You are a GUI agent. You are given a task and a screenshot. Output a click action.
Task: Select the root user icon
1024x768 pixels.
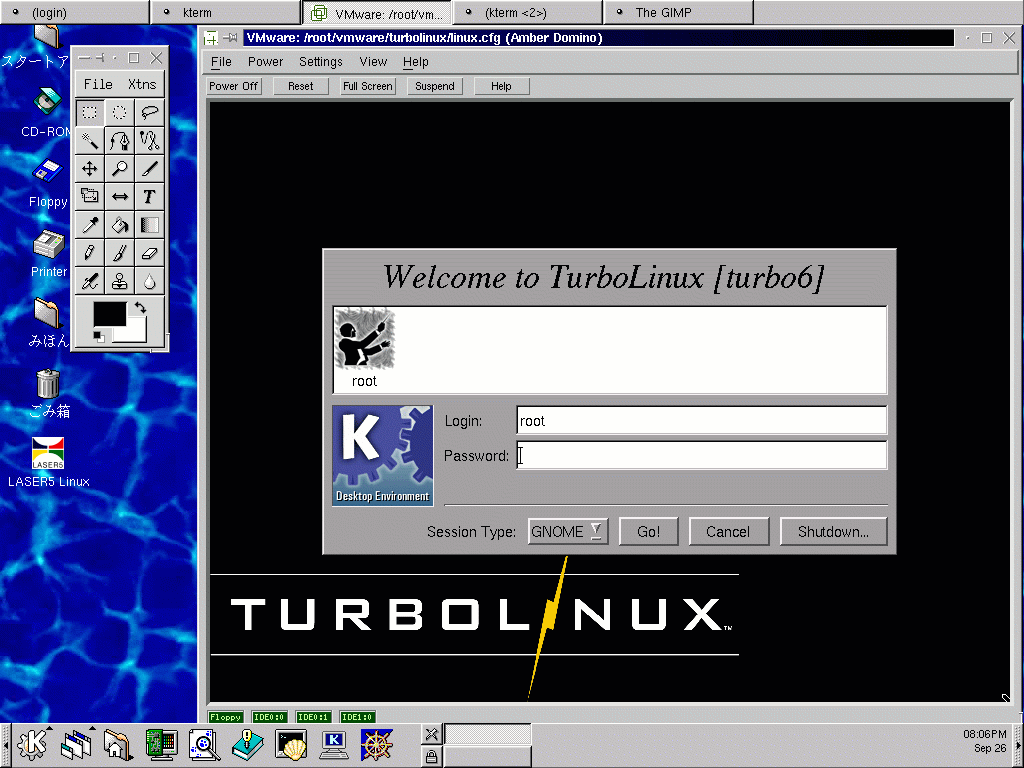pyautogui.click(x=364, y=349)
